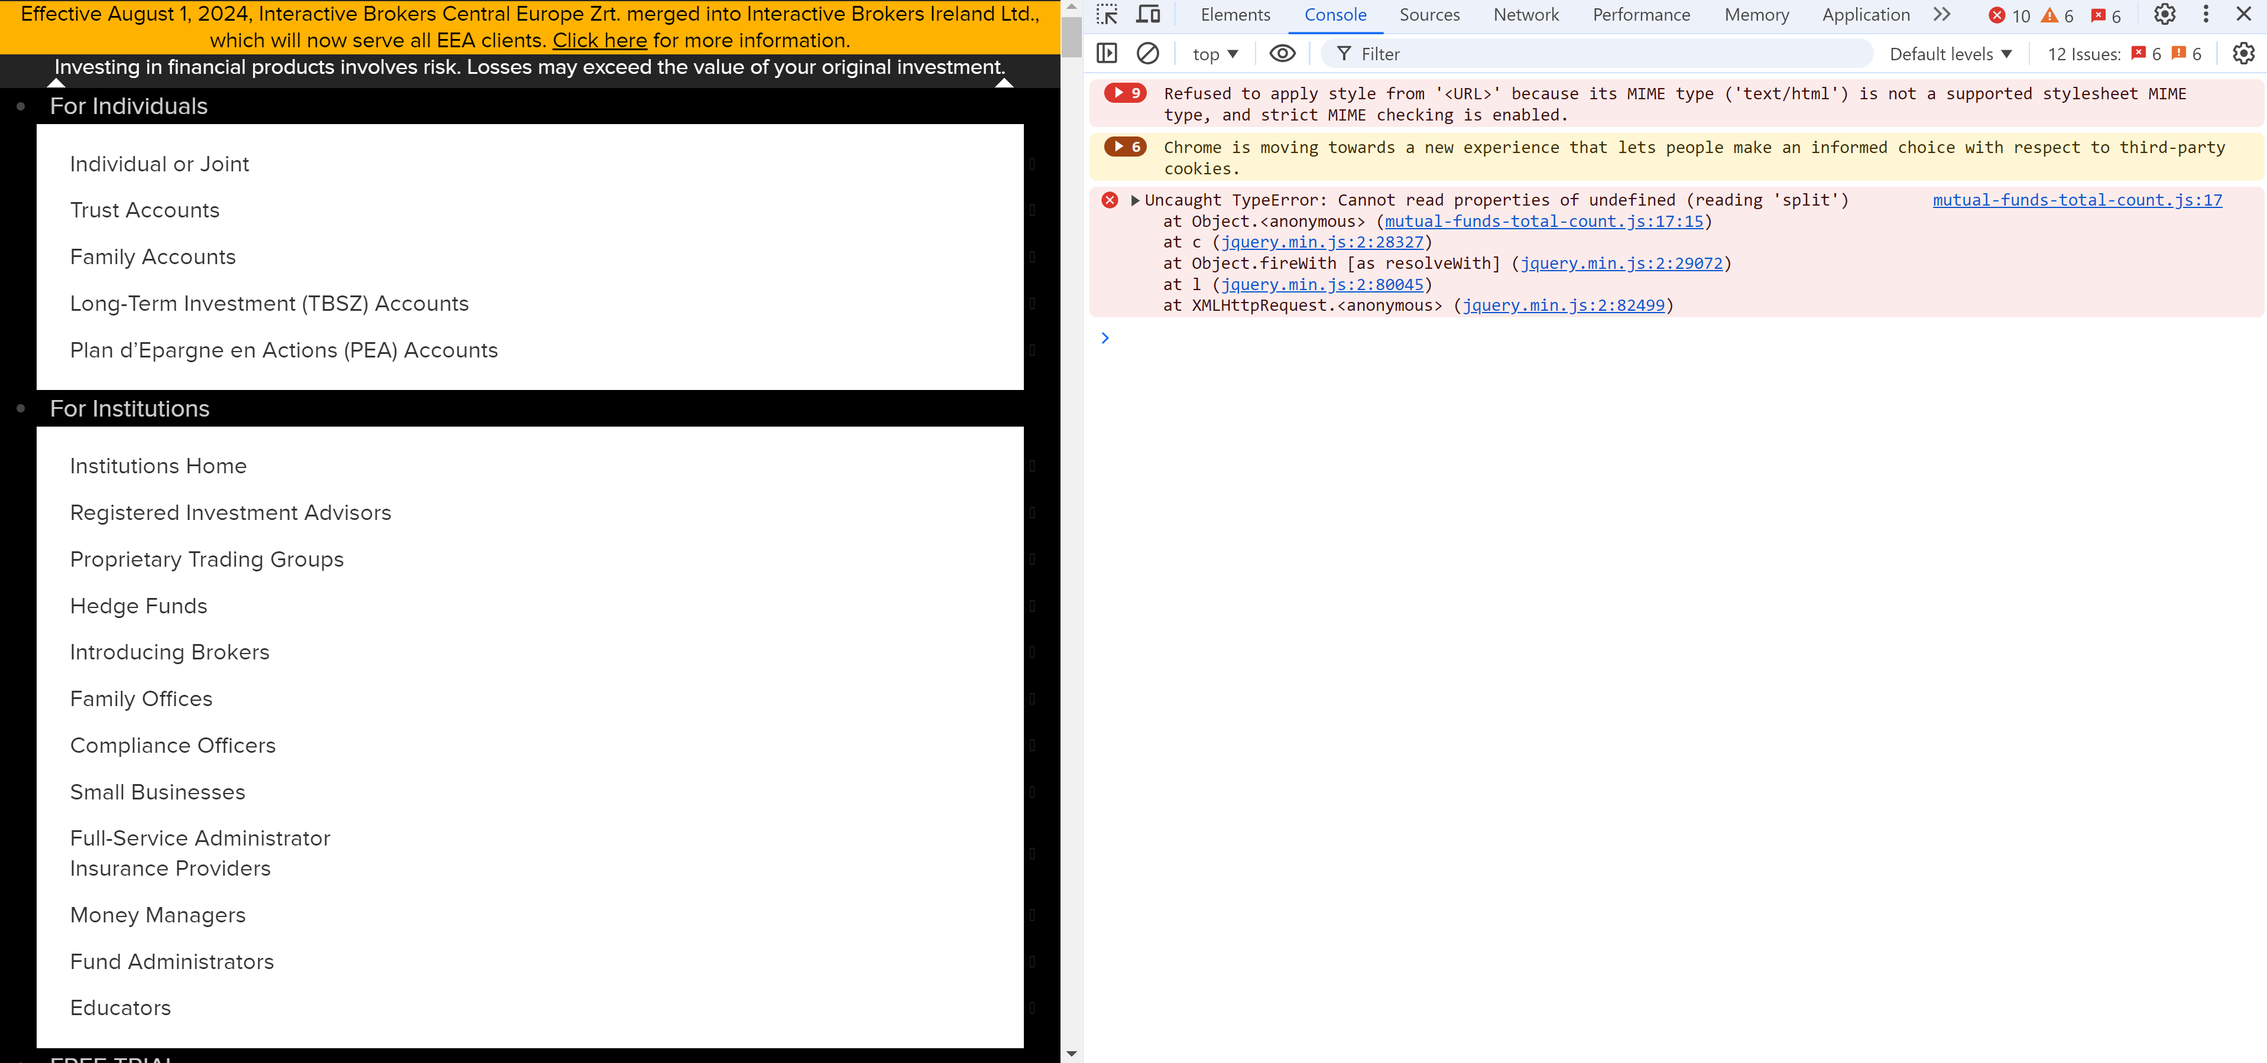
Task: Open the Small Businesses link
Action: (157, 792)
